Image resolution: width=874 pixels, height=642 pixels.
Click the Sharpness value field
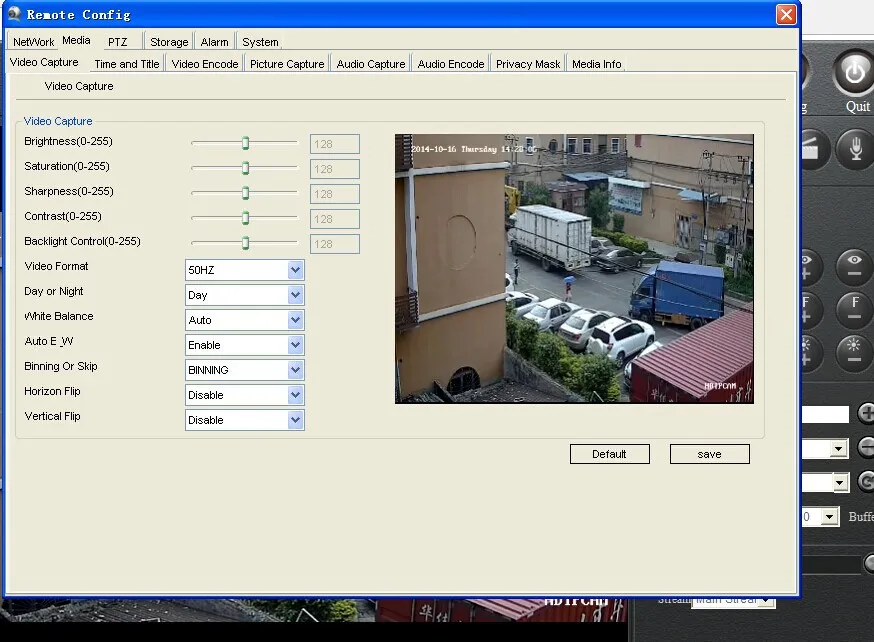pyautogui.click(x=334, y=194)
